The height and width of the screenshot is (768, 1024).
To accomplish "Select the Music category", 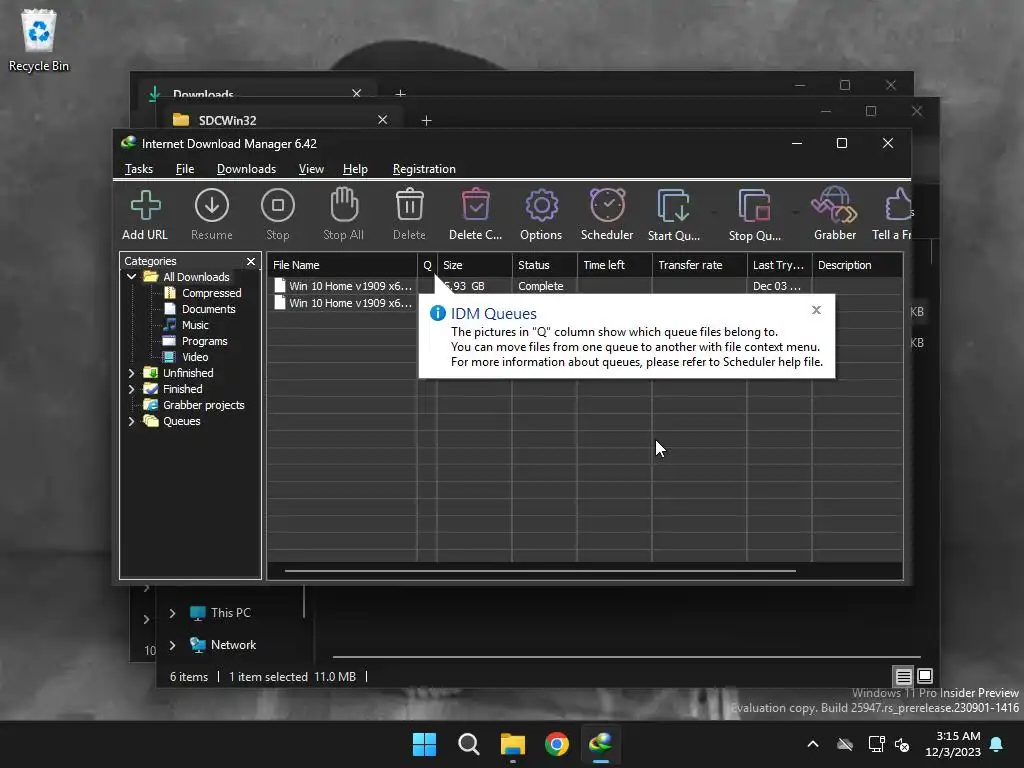I will (195, 325).
